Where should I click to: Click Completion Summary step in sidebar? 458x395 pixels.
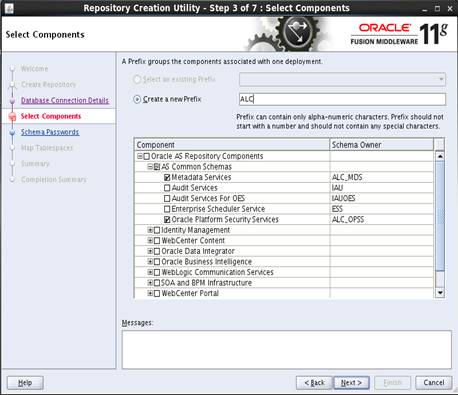click(x=54, y=180)
